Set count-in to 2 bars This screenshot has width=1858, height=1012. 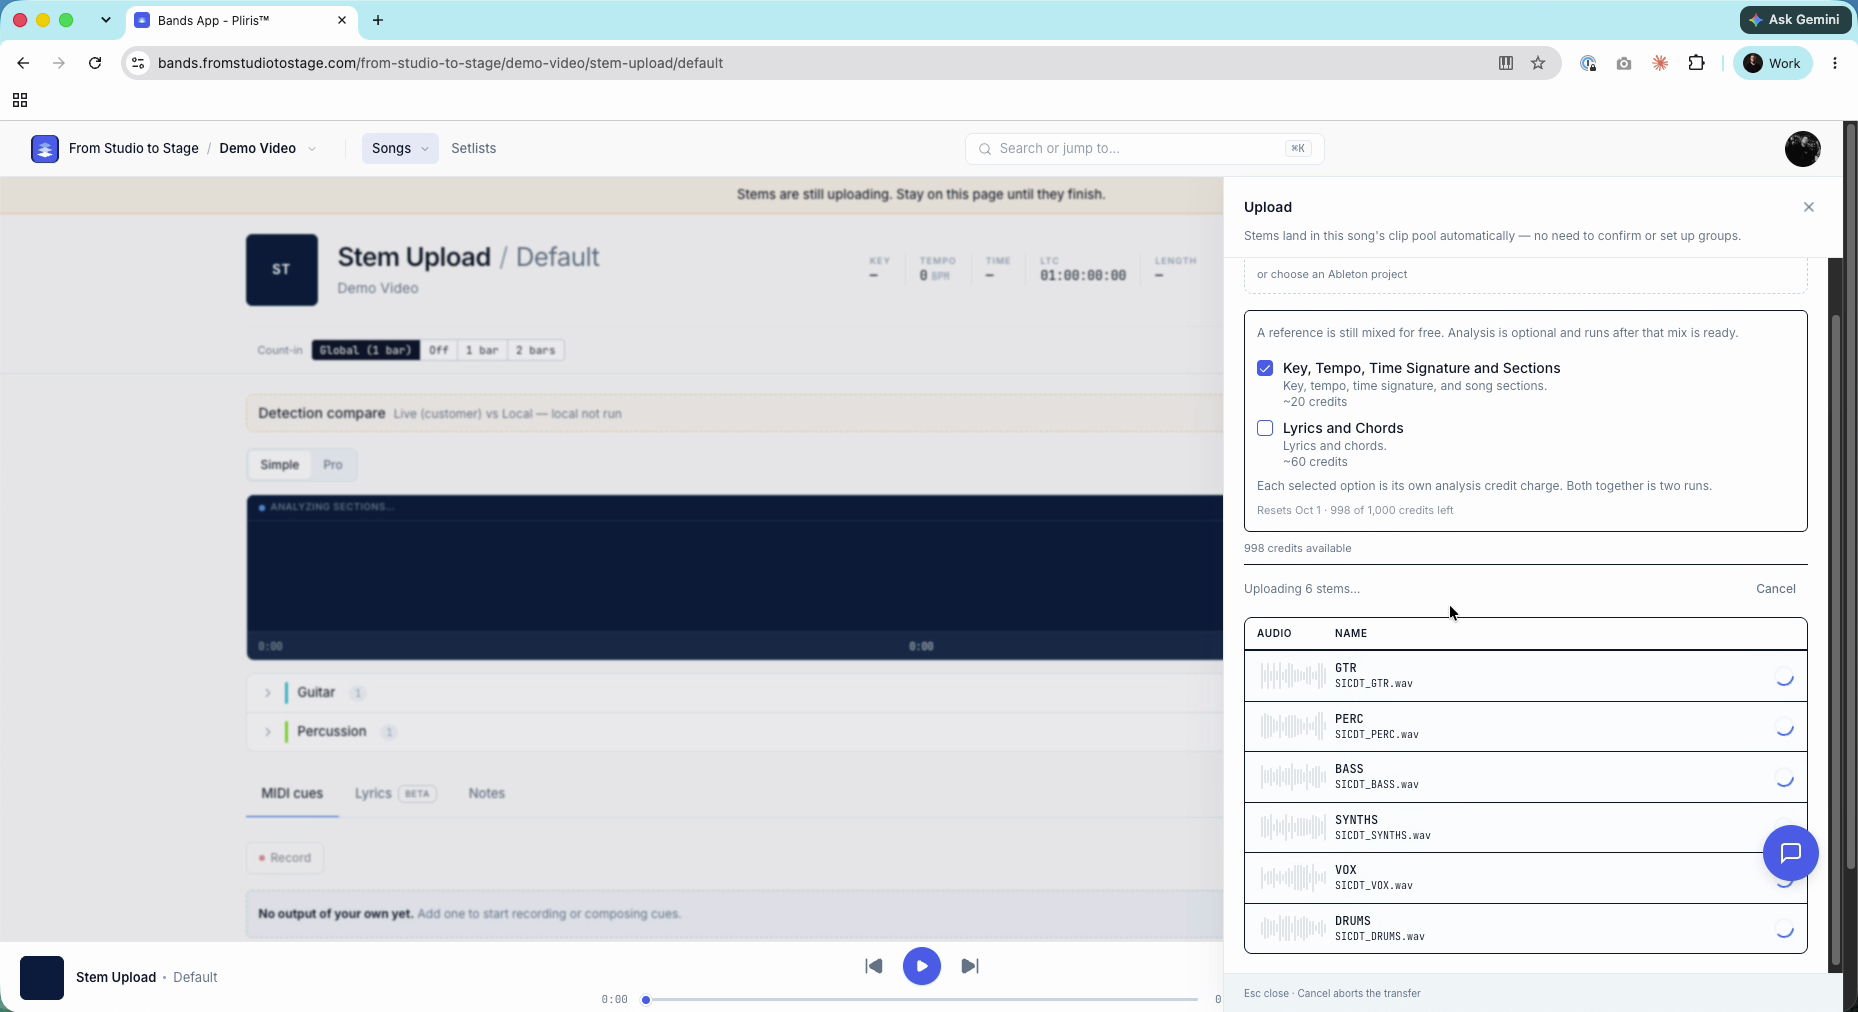536,350
